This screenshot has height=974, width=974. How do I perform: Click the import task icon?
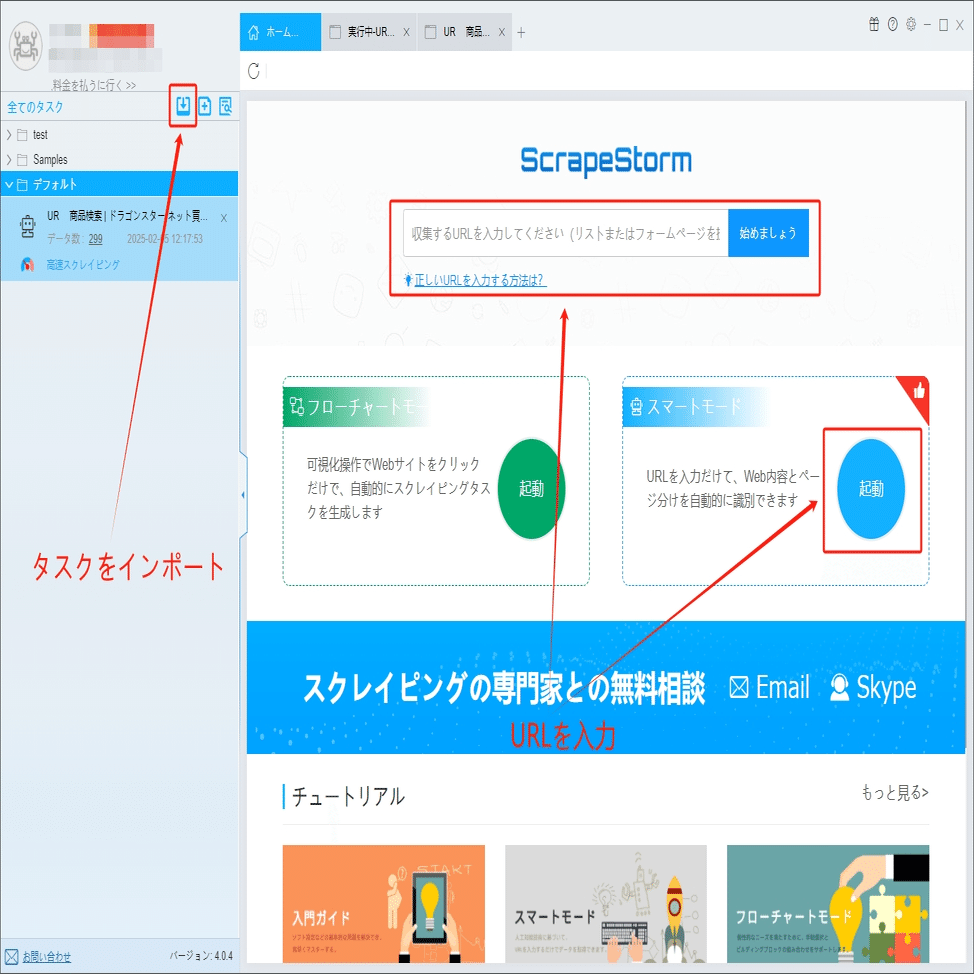click(x=183, y=106)
